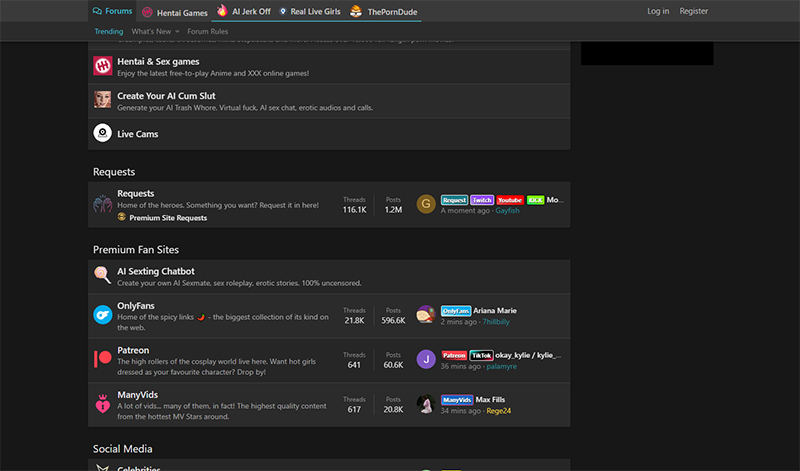The height and width of the screenshot is (471, 800).
Task: Click the Requests Threads count 116.1K
Action: (355, 210)
